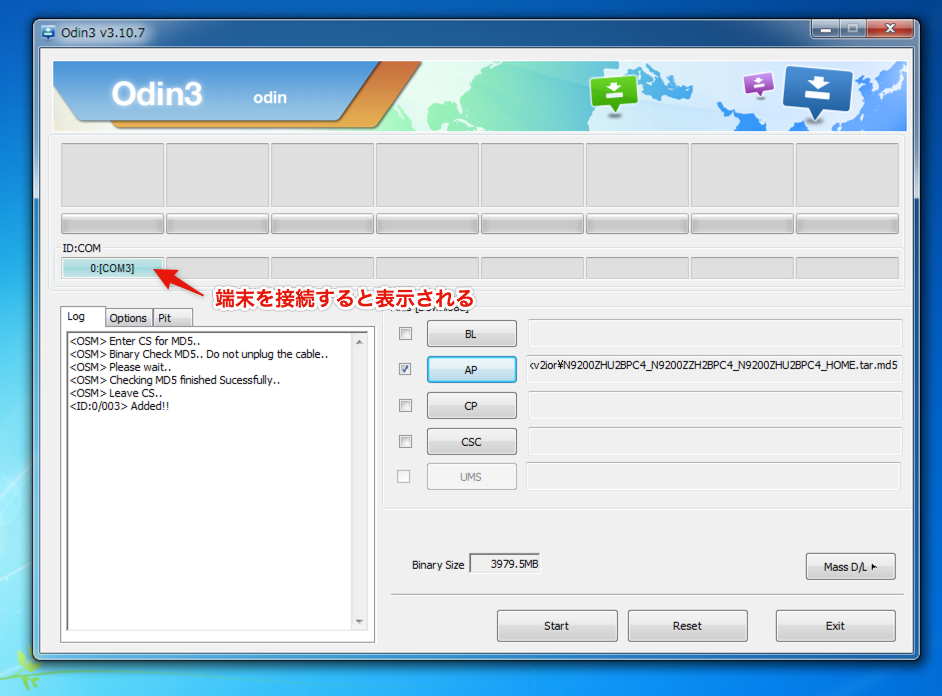Click the empty CP file path field
The height and width of the screenshot is (696, 942).
coord(714,405)
